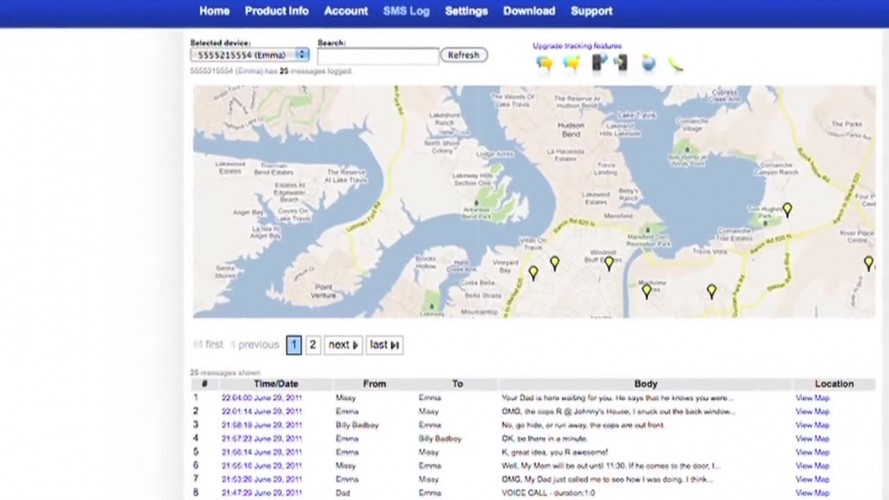Click the Search input field
The image size is (889, 500).
coord(378,56)
